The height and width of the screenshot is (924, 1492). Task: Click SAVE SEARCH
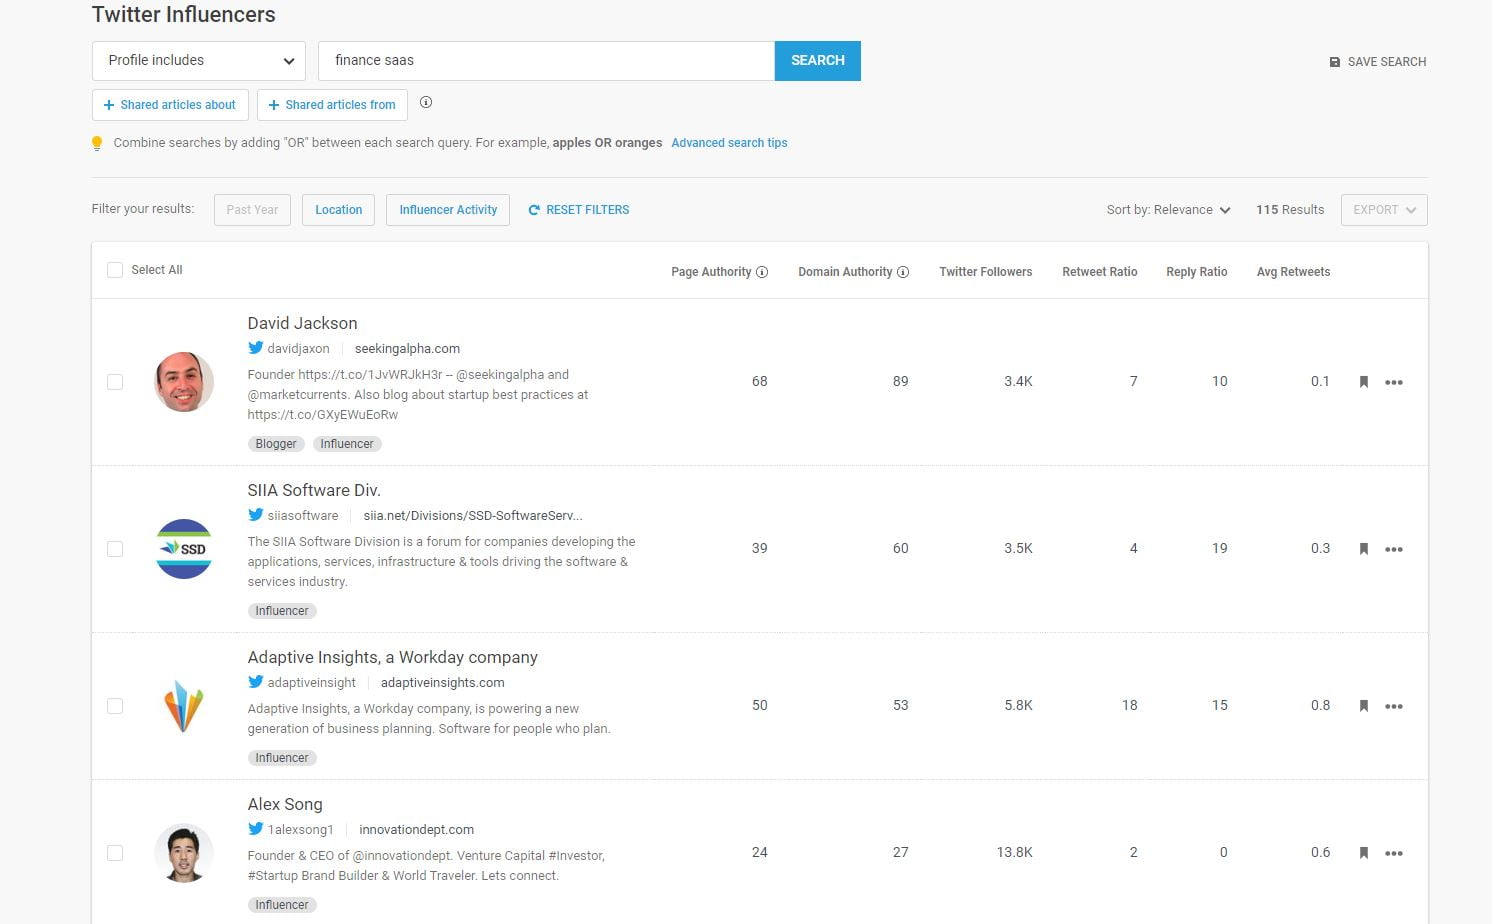[1378, 62]
